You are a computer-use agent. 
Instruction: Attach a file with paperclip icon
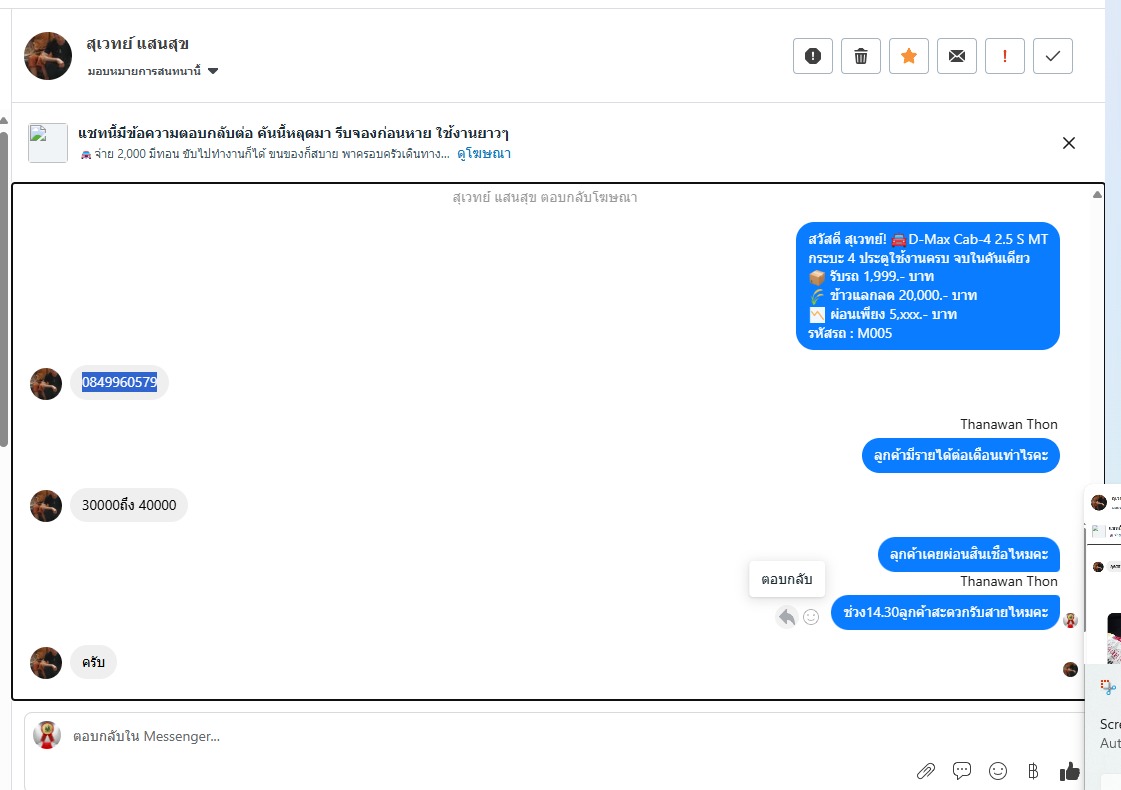pos(926,771)
